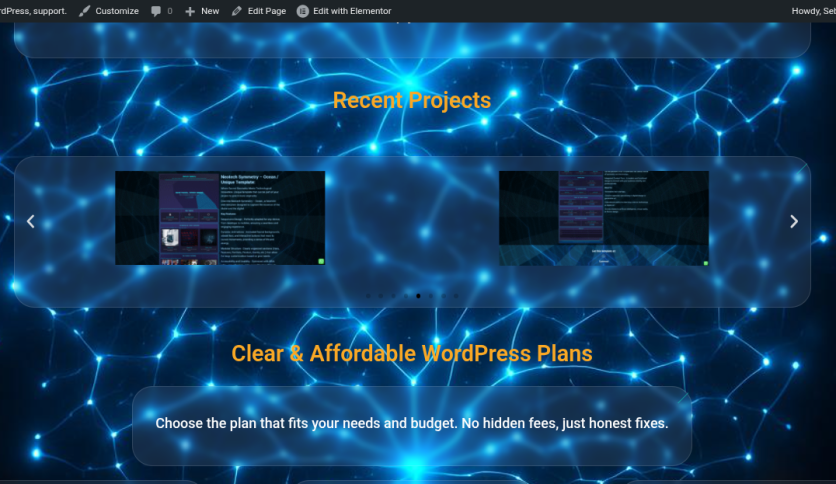This screenshot has height=484, width=836.
Task: Open the comments bubble showing 0
Action: pyautogui.click(x=162, y=11)
